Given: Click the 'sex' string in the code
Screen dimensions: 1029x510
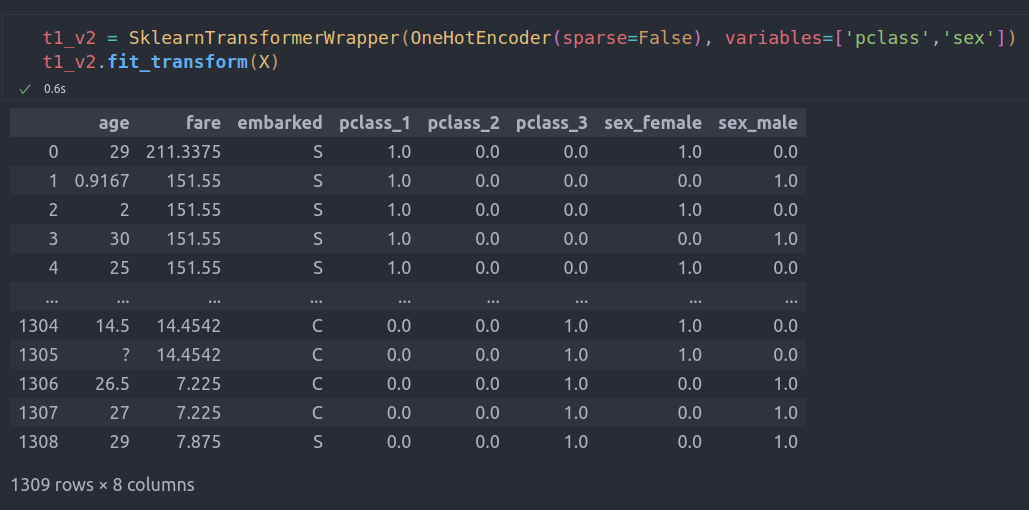Looking at the screenshot, I should tap(968, 37).
